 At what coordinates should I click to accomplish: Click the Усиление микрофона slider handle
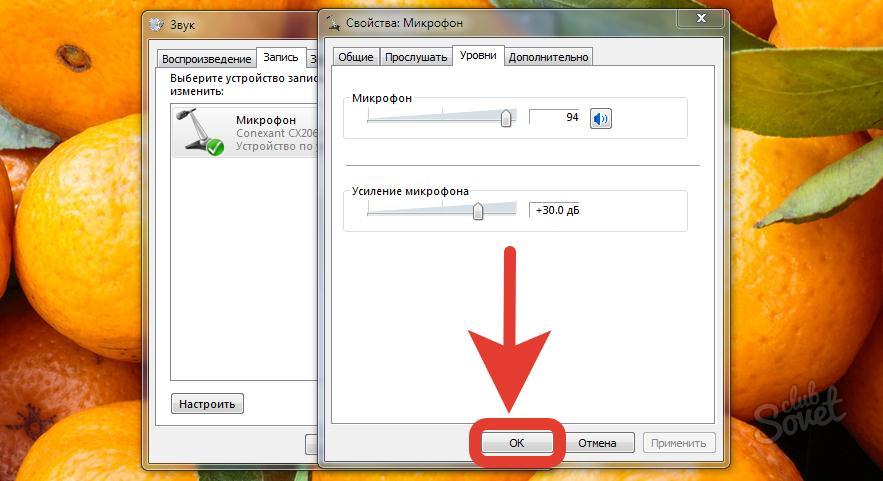(x=478, y=211)
